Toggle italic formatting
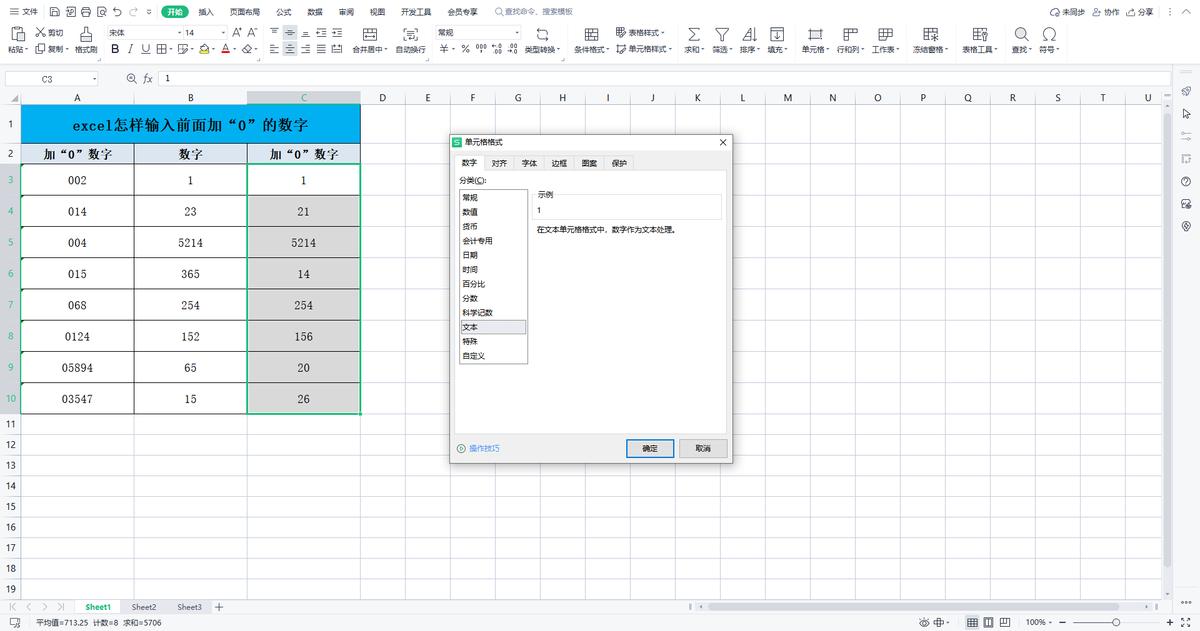Screen dimensions: 1200x631 tap(132, 48)
